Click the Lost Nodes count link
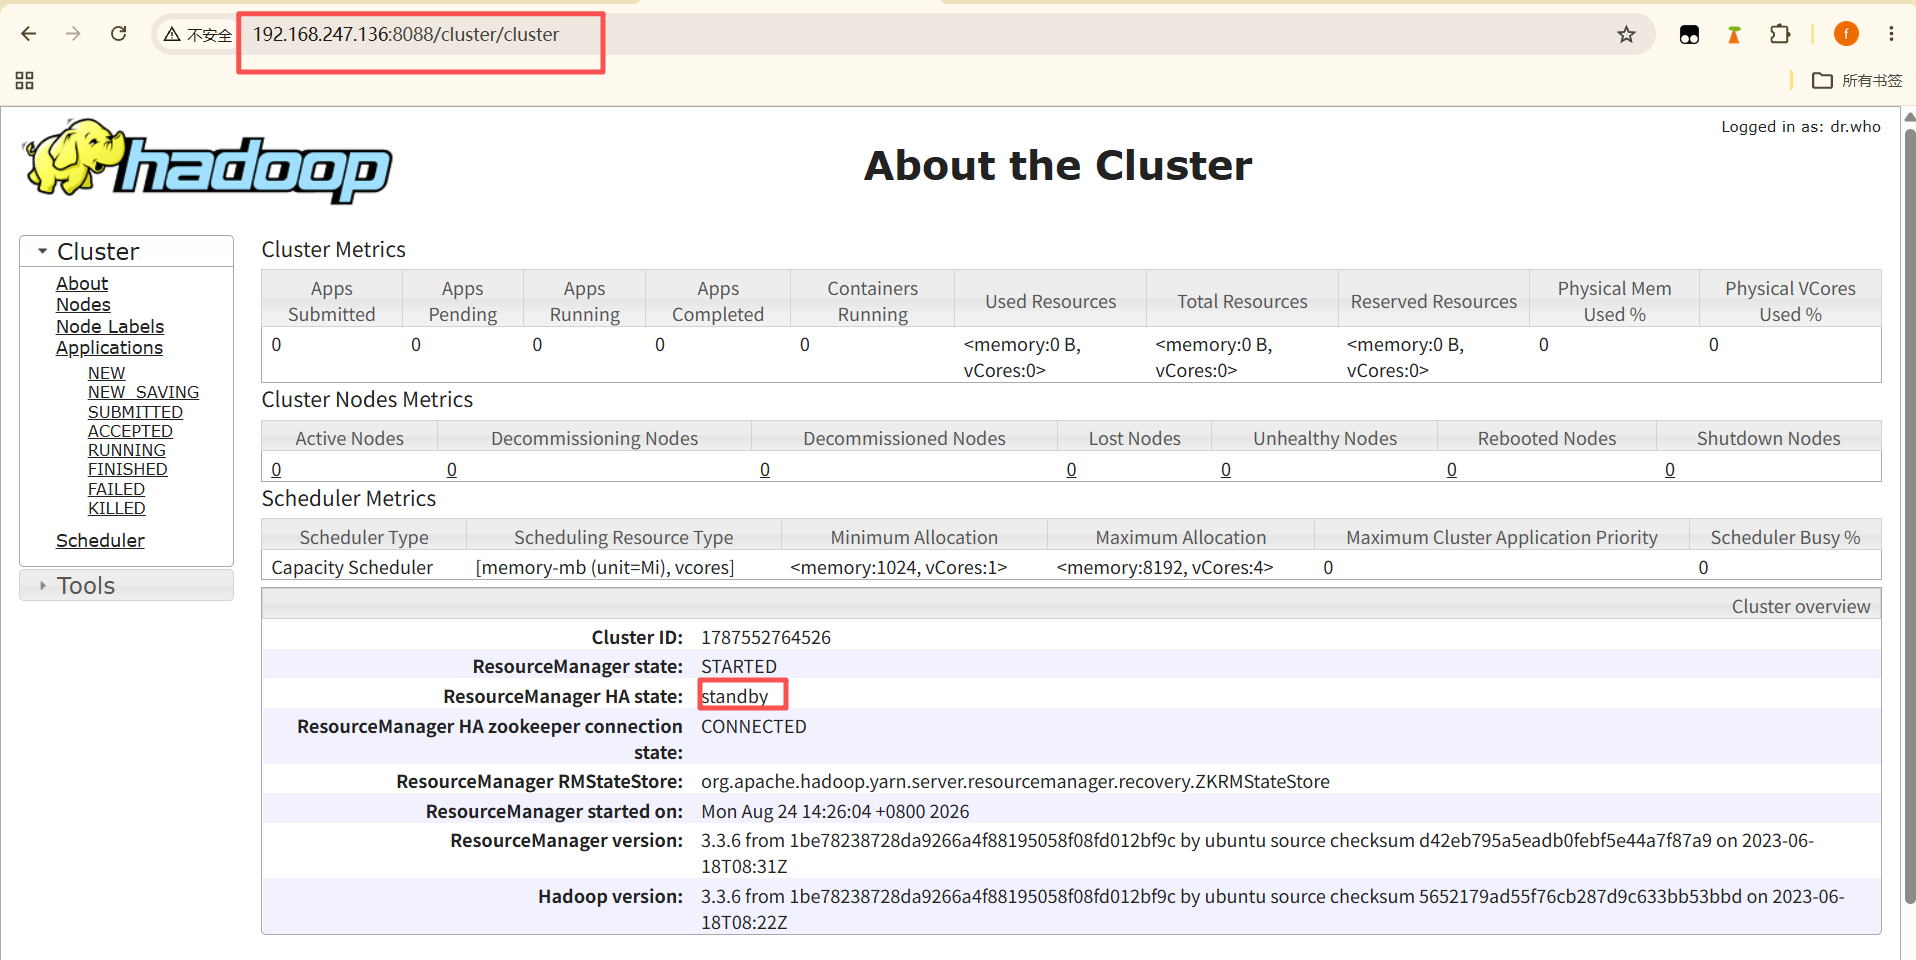 pyautogui.click(x=1071, y=470)
